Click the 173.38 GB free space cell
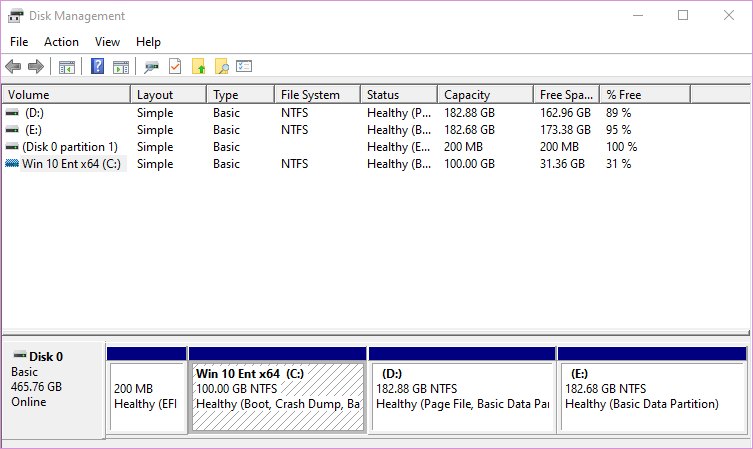 pos(565,130)
